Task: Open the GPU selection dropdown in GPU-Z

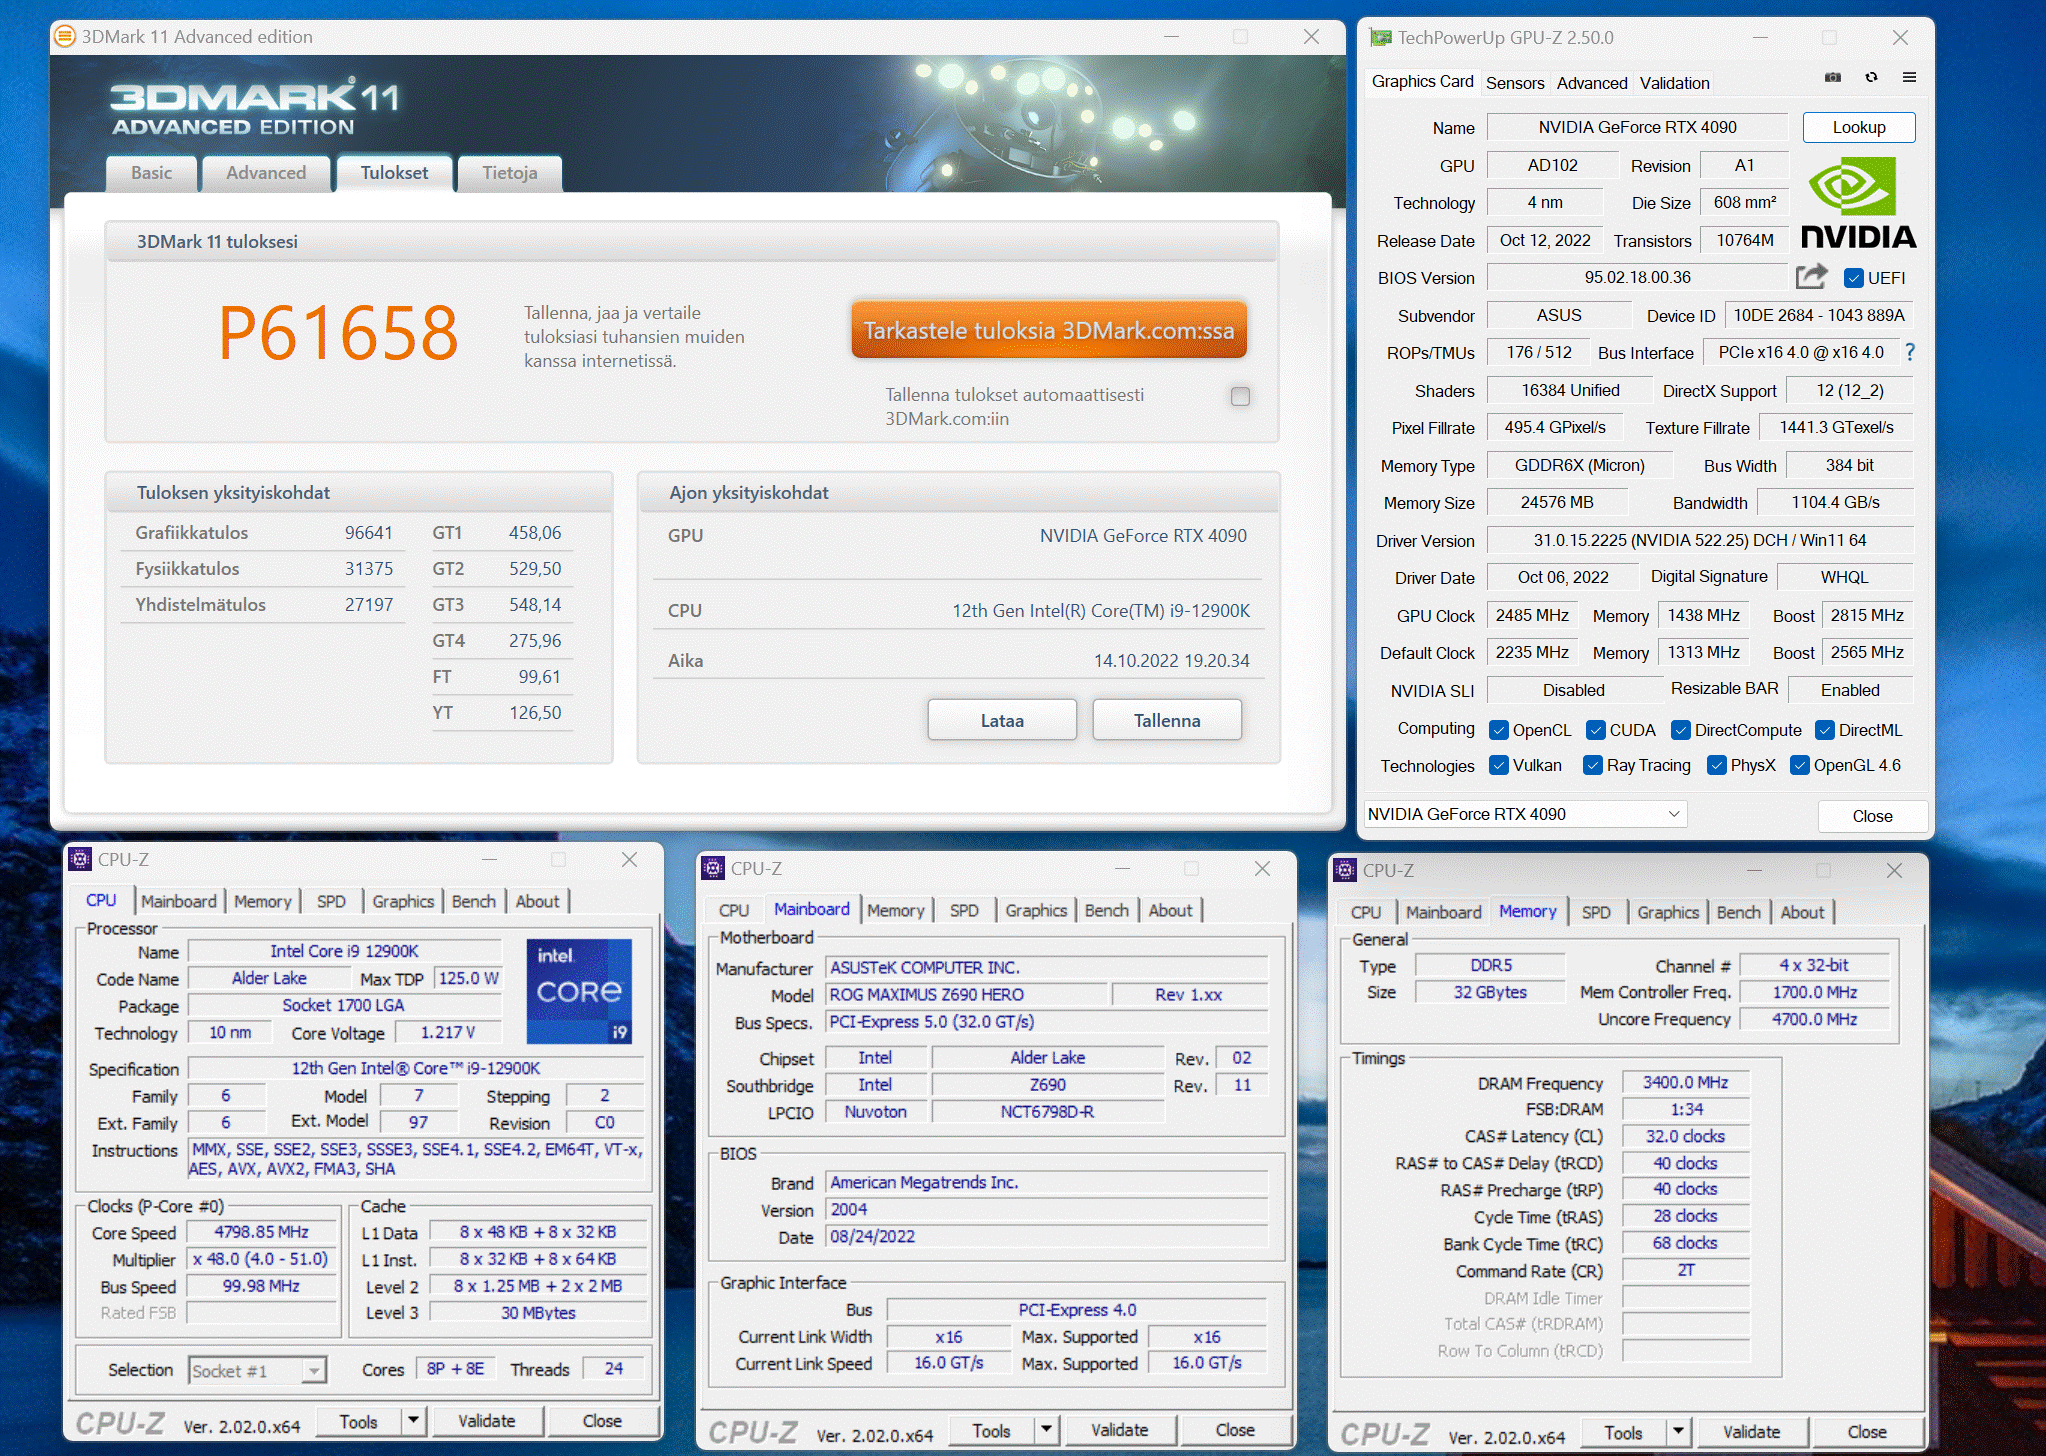Action: coord(1526,814)
